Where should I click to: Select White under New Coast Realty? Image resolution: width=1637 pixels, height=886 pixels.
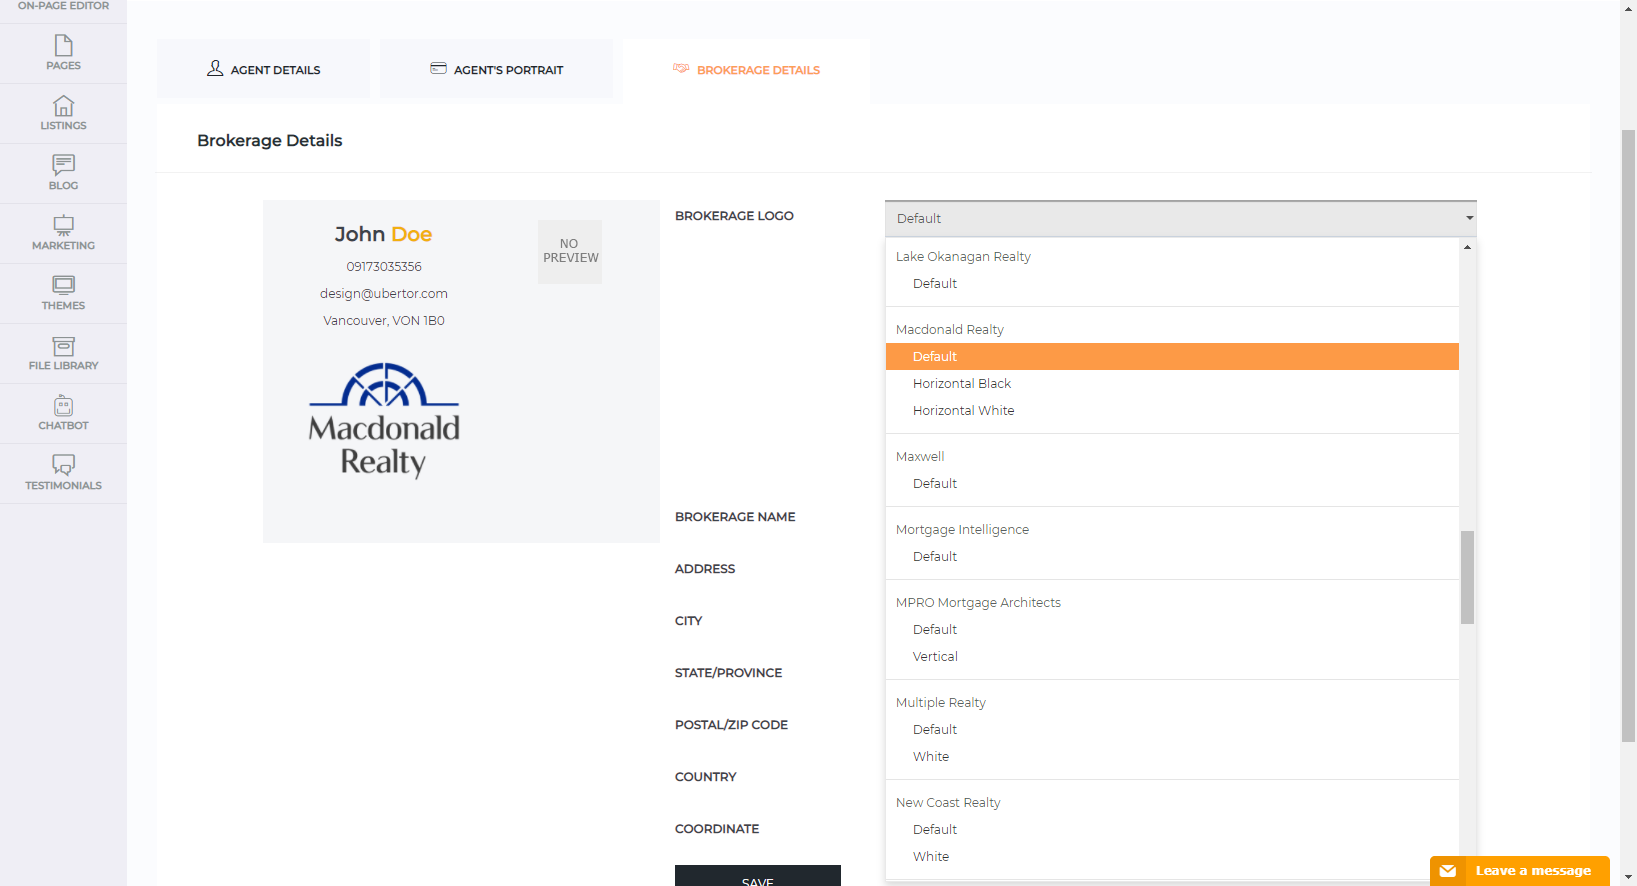point(1172,857)
